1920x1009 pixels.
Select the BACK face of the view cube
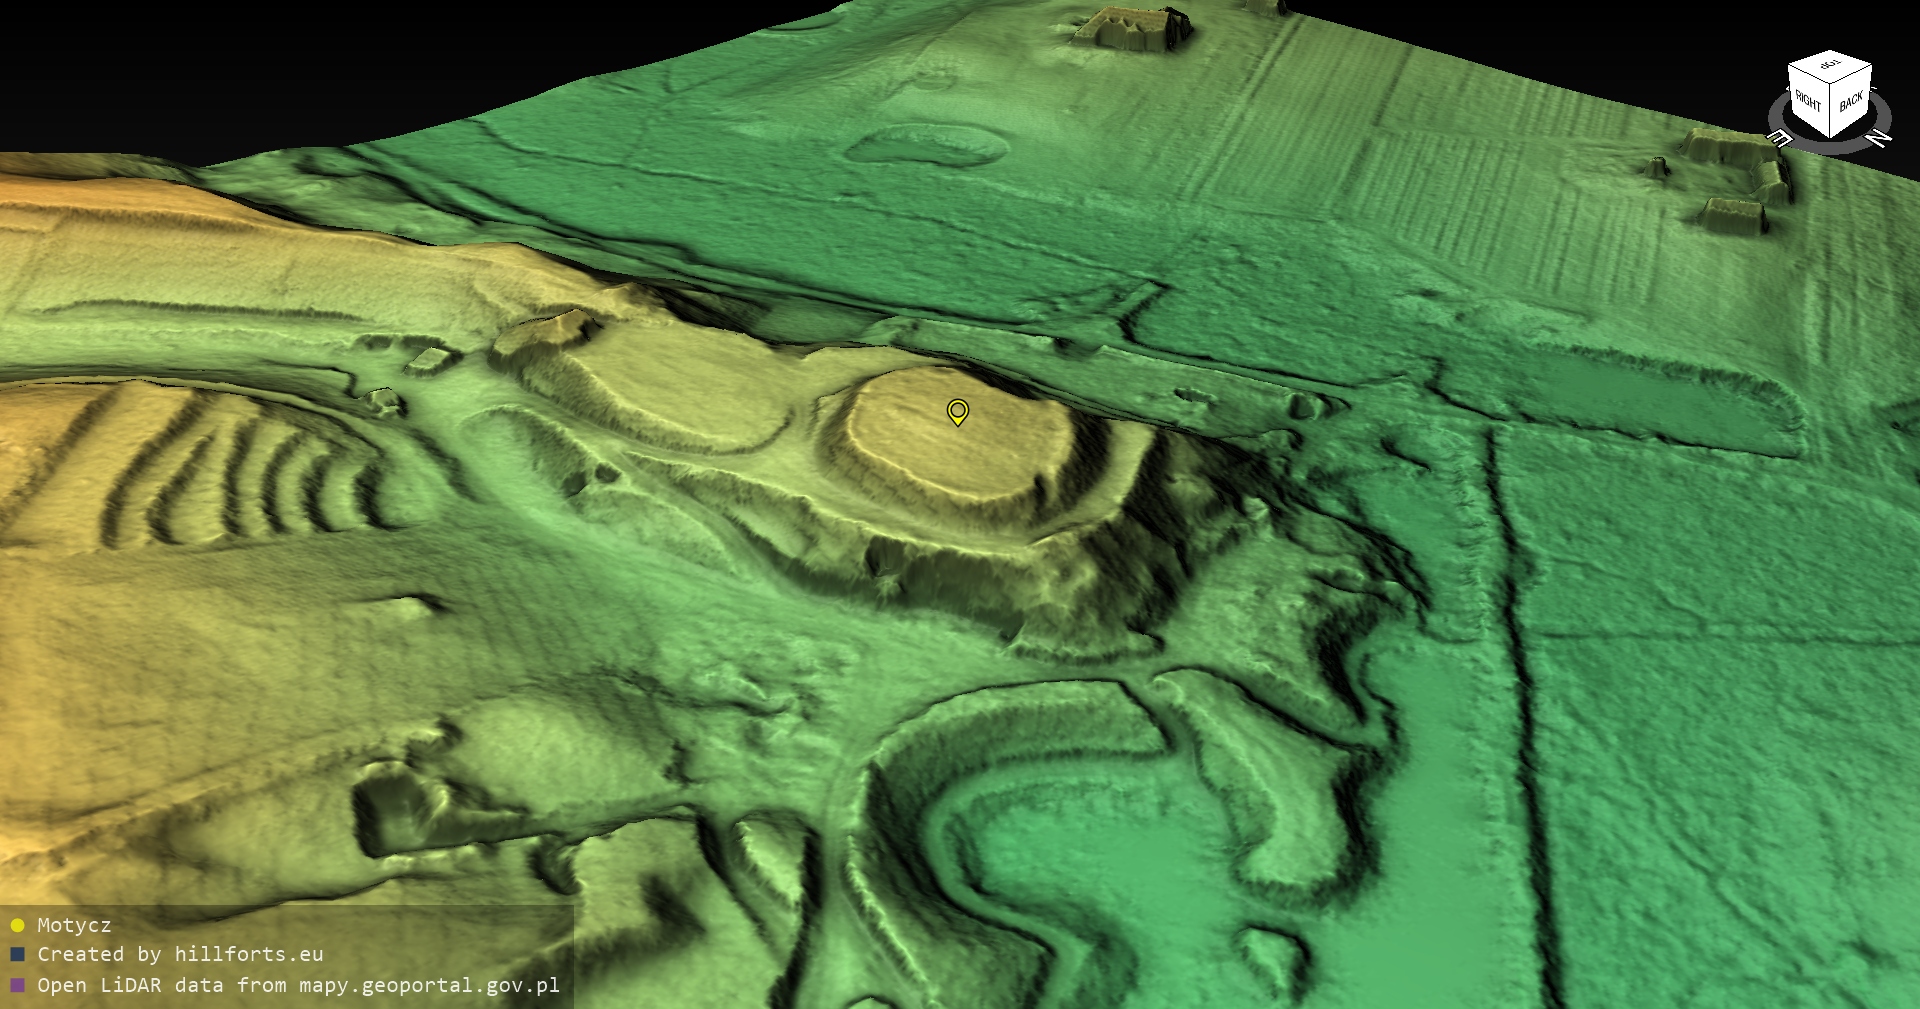[x=1851, y=102]
